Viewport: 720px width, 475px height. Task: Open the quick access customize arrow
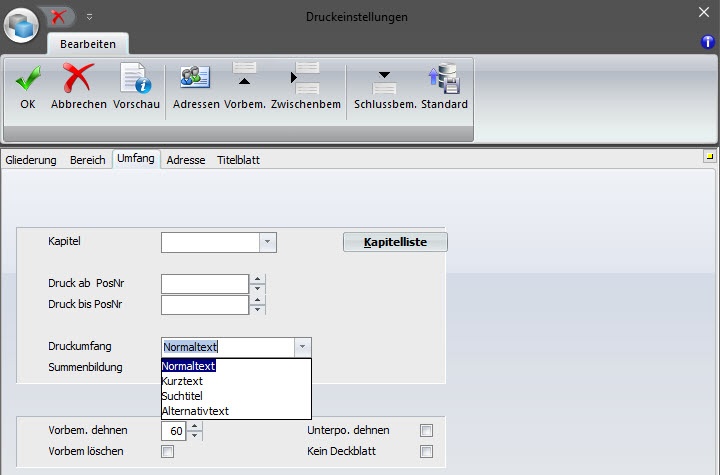[90, 17]
